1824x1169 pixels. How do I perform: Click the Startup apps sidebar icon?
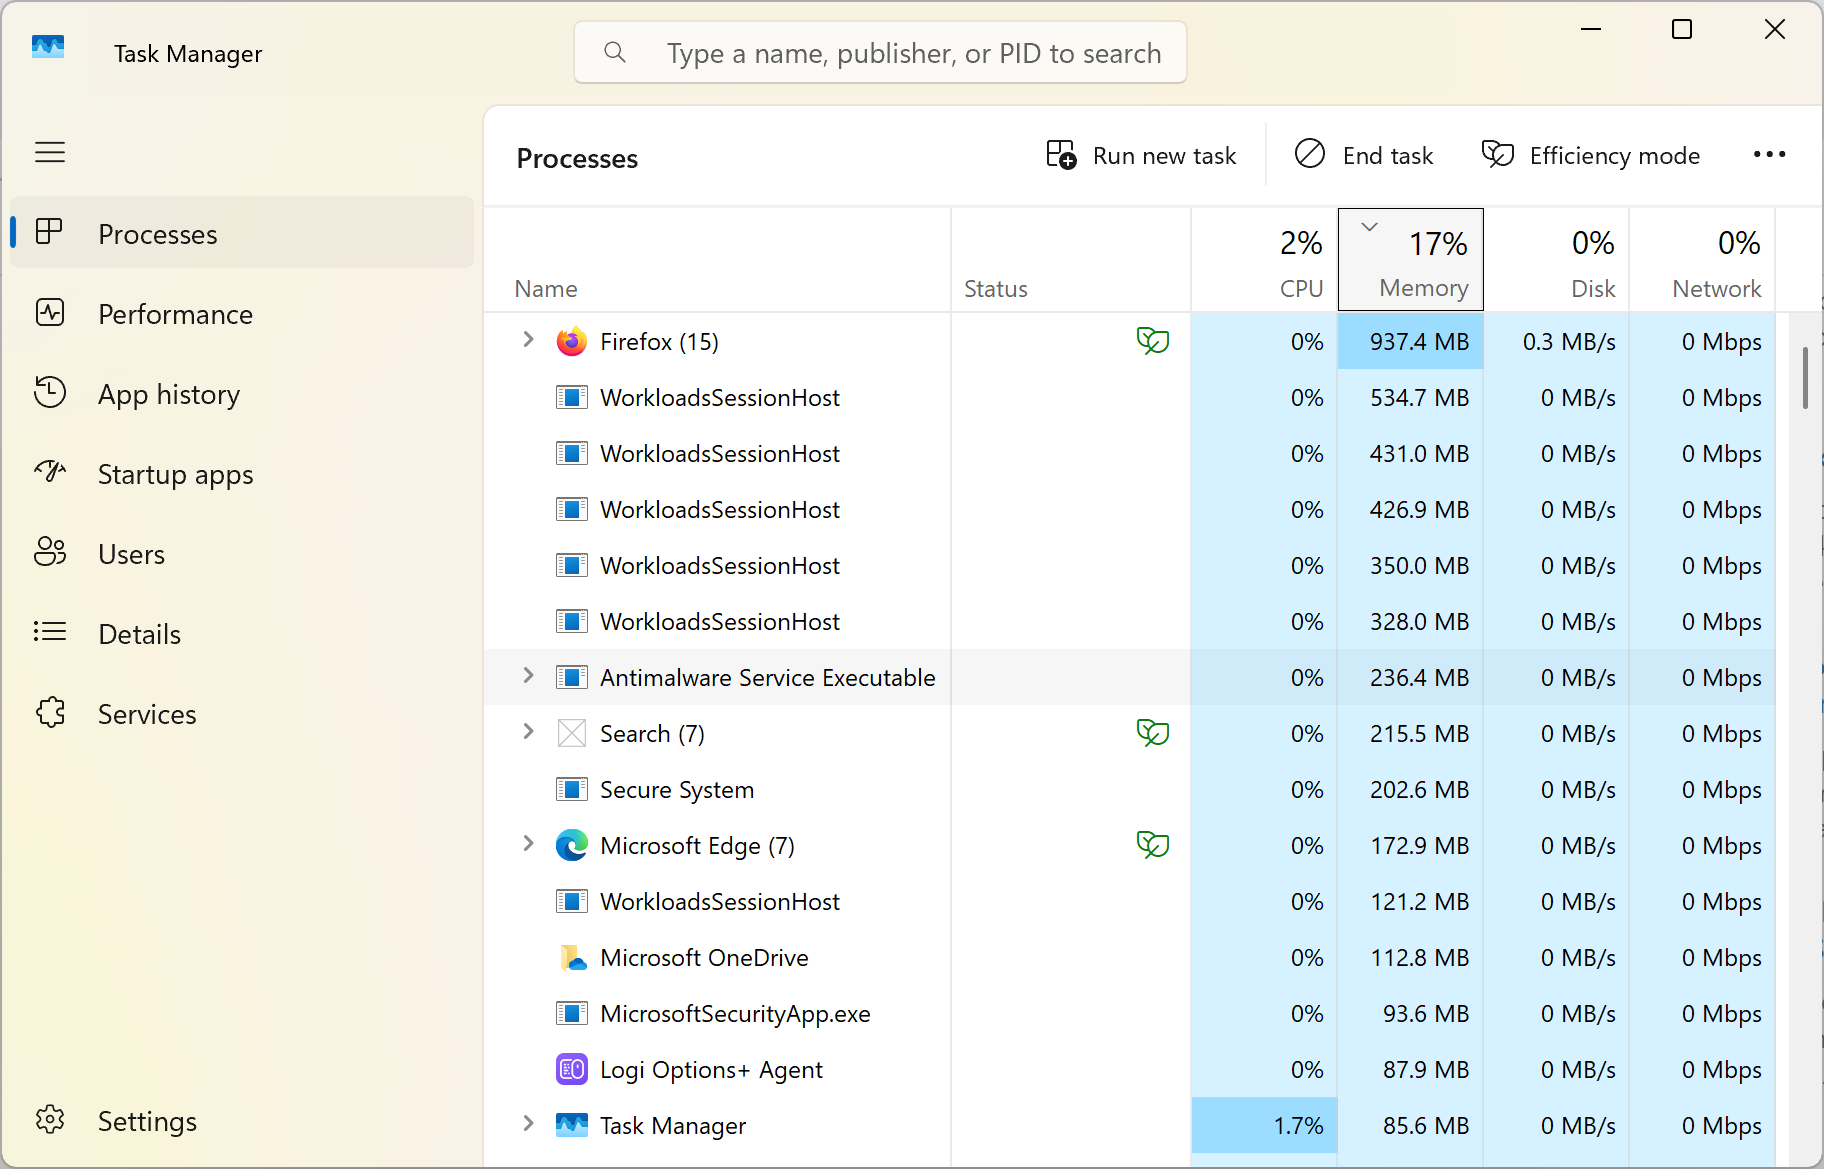coord(50,471)
